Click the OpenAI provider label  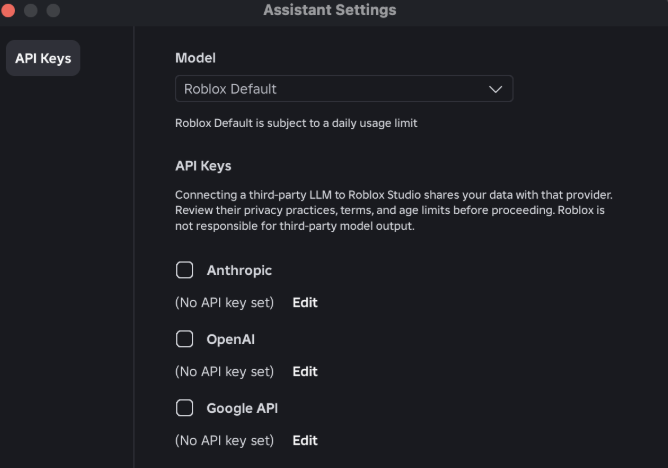pyautogui.click(x=230, y=339)
